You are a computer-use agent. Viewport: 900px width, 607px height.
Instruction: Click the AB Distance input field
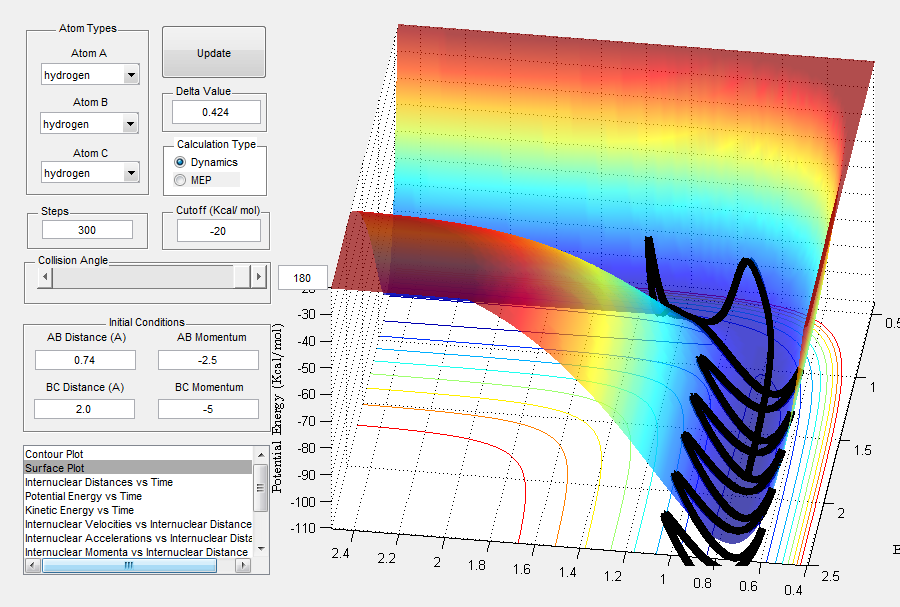[x=85, y=360]
